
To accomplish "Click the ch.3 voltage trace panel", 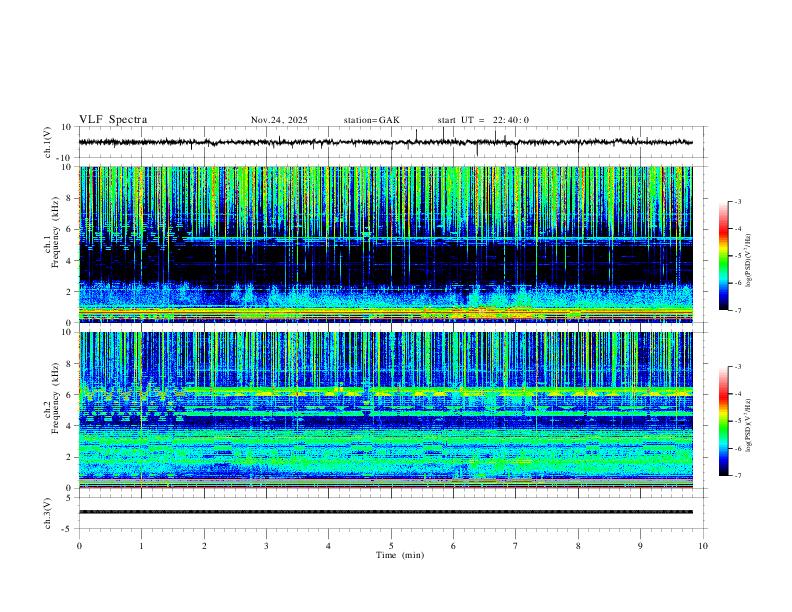I will (392, 513).
